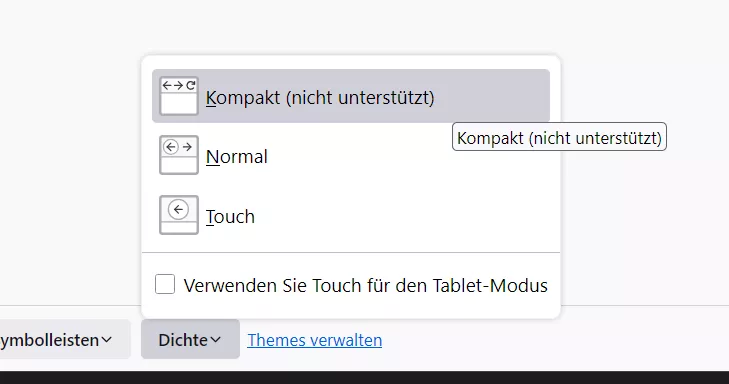Toggle via 'Verwenden Sie Touch für den Tablet-Modus' label
The image size is (729, 384).
[x=365, y=285]
